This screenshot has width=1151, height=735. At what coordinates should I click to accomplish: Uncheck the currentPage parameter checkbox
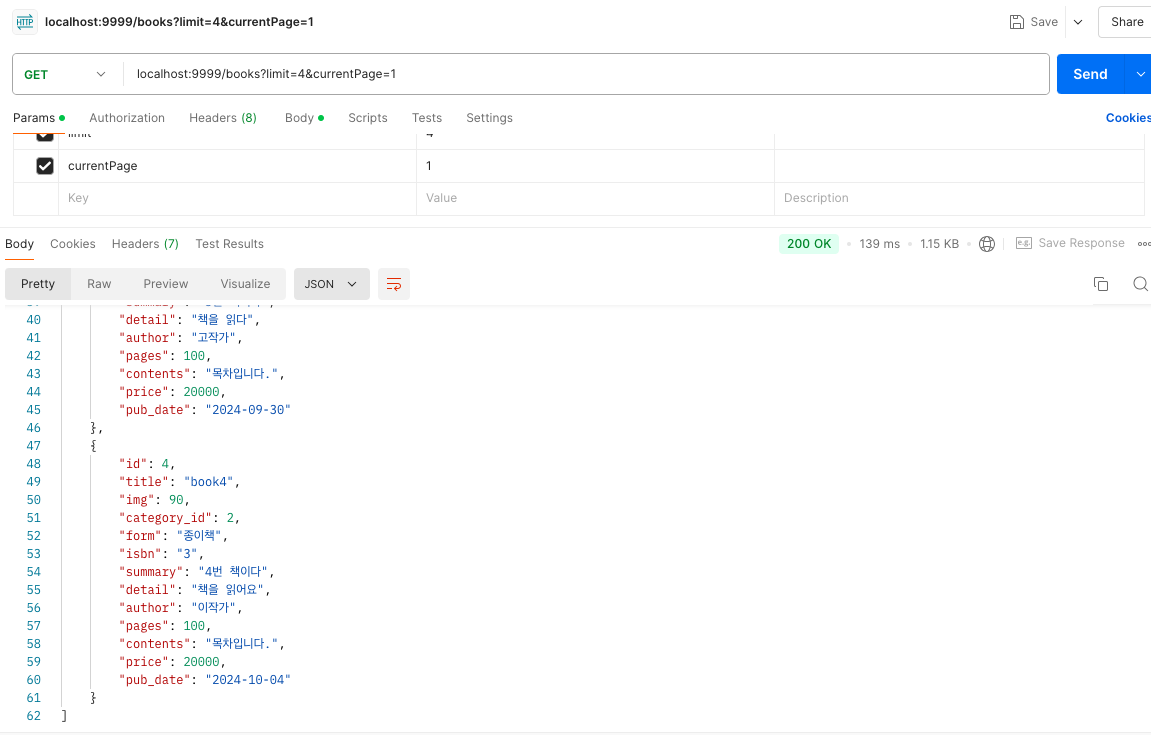click(x=45, y=166)
